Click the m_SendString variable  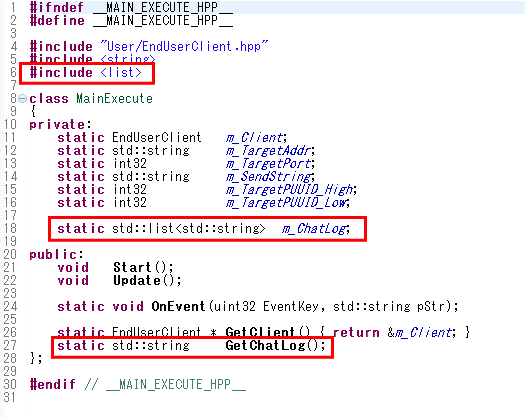click(270, 177)
